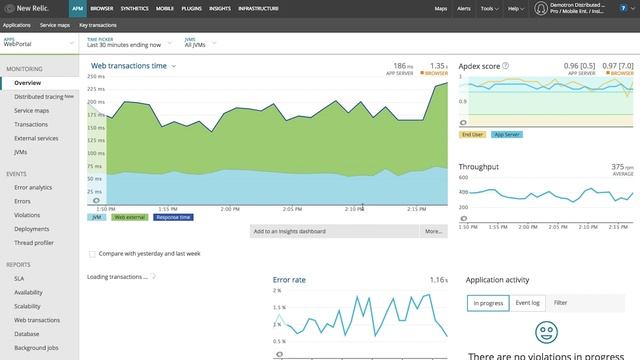Click the Apdex score help icon
Image resolution: width=640 pixels, height=360 pixels.
505,66
